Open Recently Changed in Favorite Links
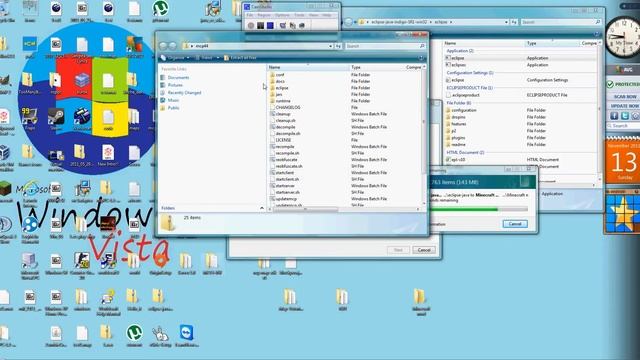 pos(181,93)
